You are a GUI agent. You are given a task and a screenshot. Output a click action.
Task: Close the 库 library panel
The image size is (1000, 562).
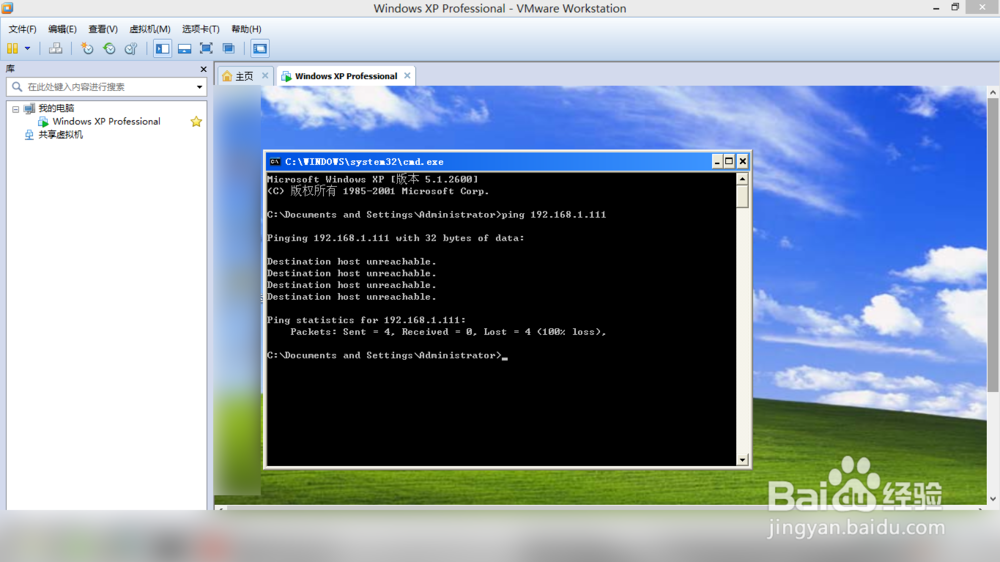(x=203, y=69)
